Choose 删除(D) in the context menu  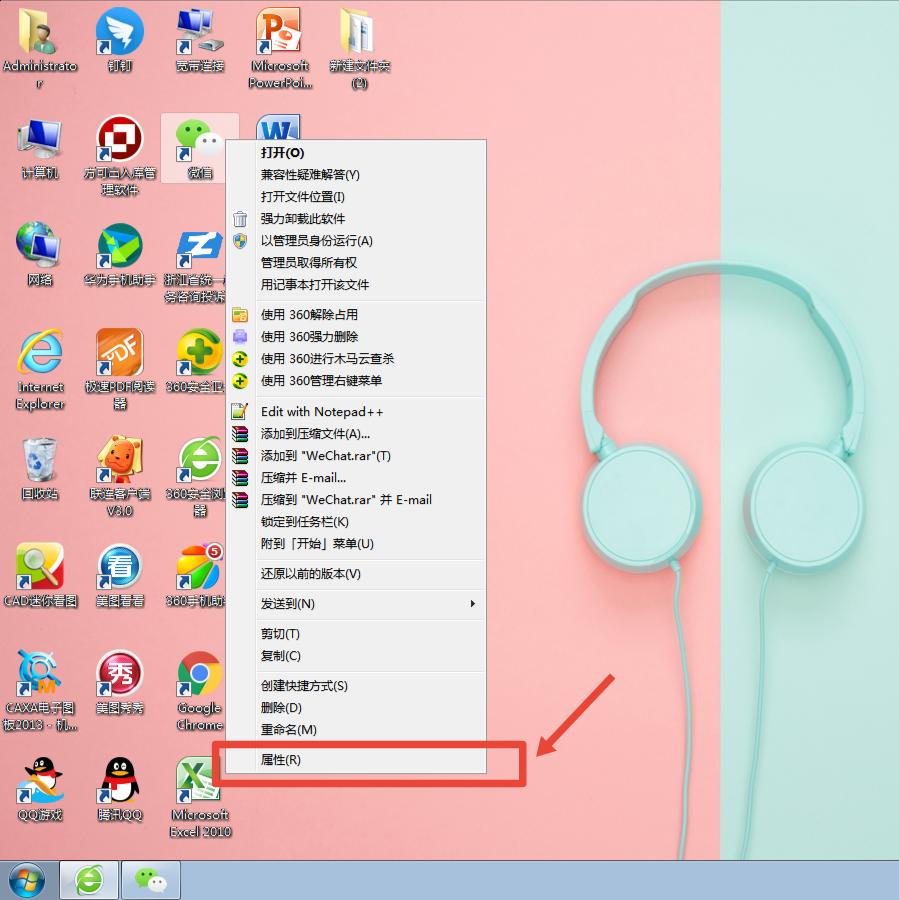pos(356,708)
